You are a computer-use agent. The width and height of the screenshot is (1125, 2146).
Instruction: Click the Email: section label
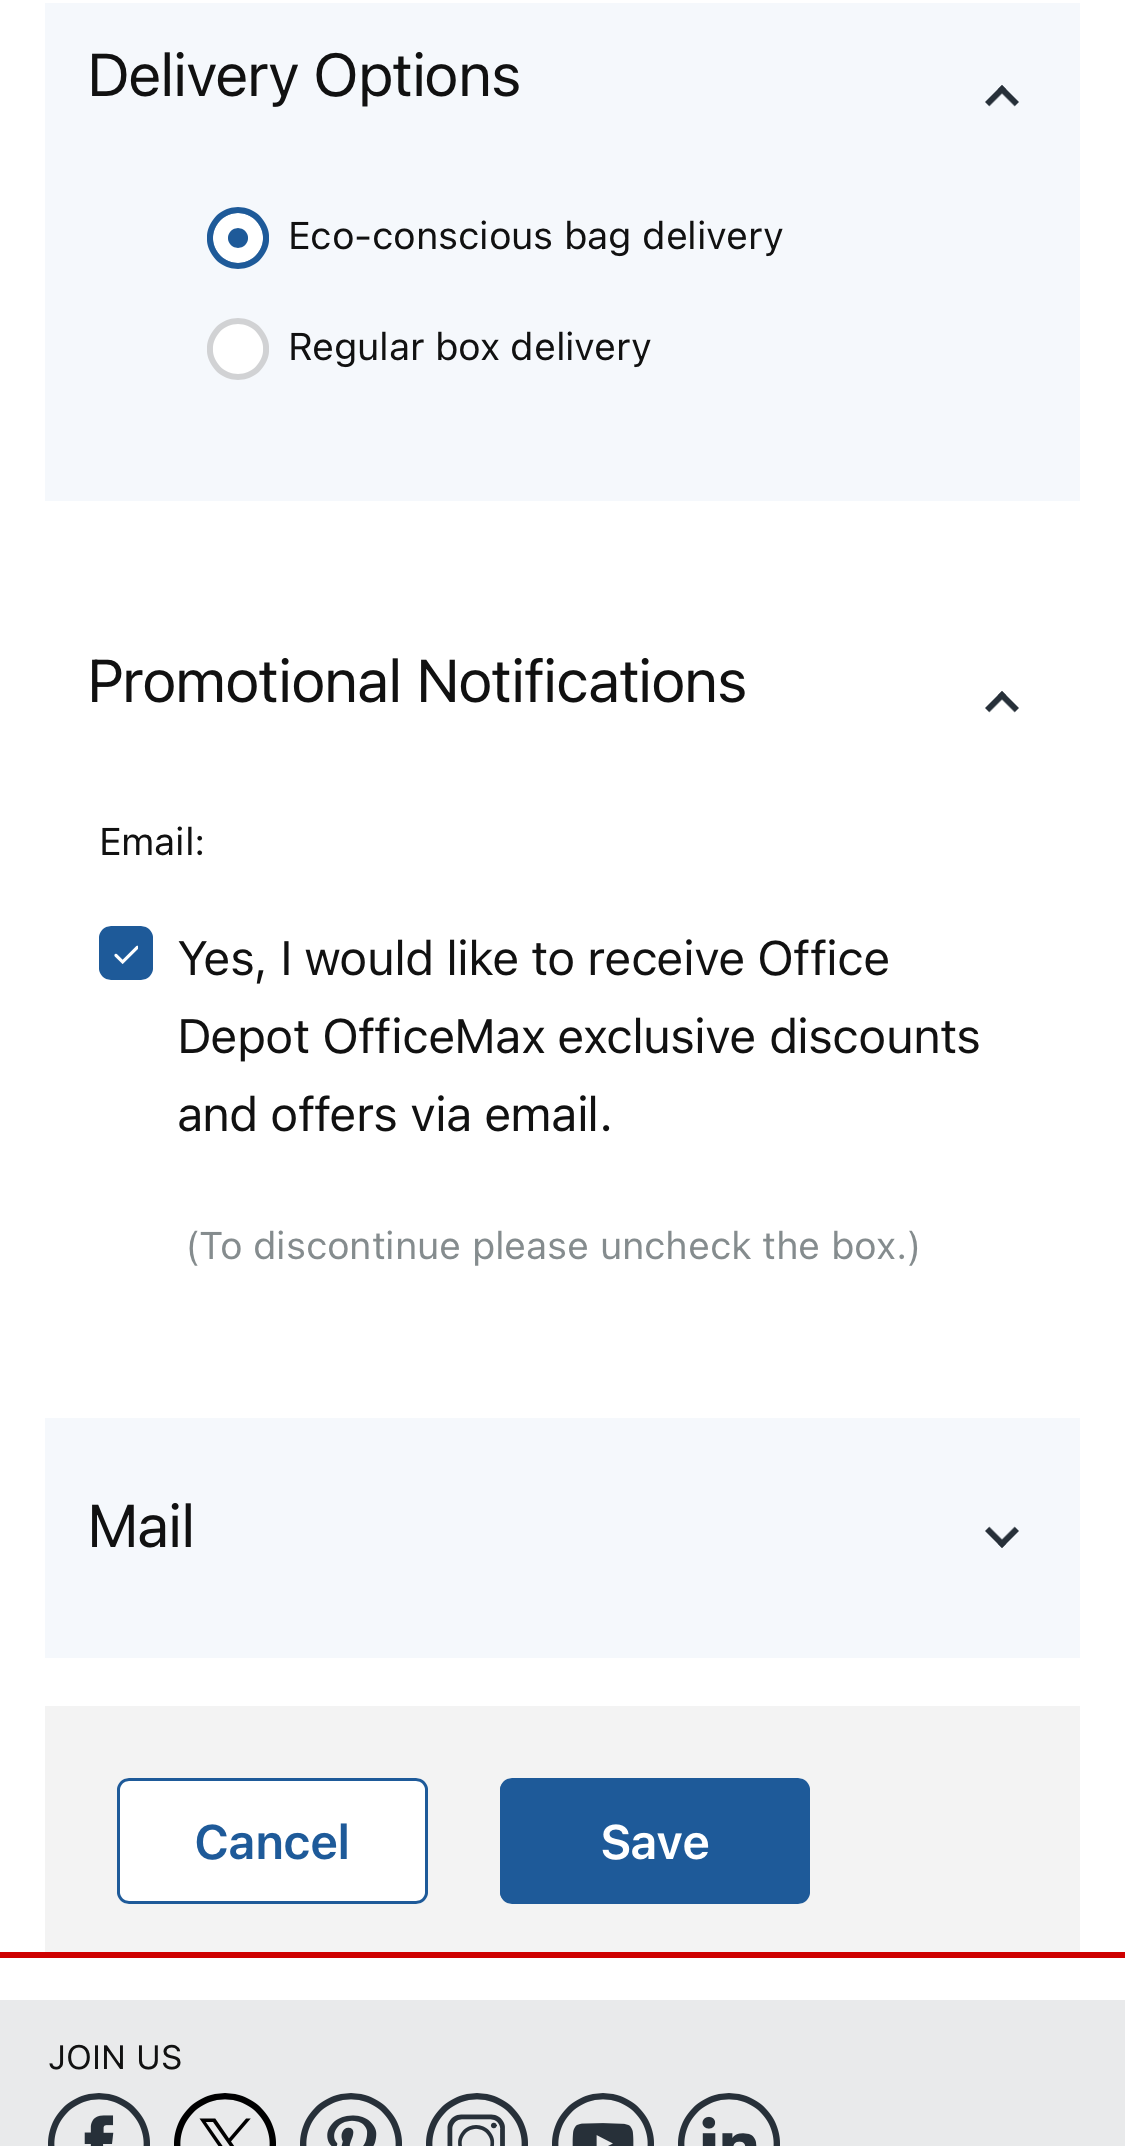click(152, 841)
